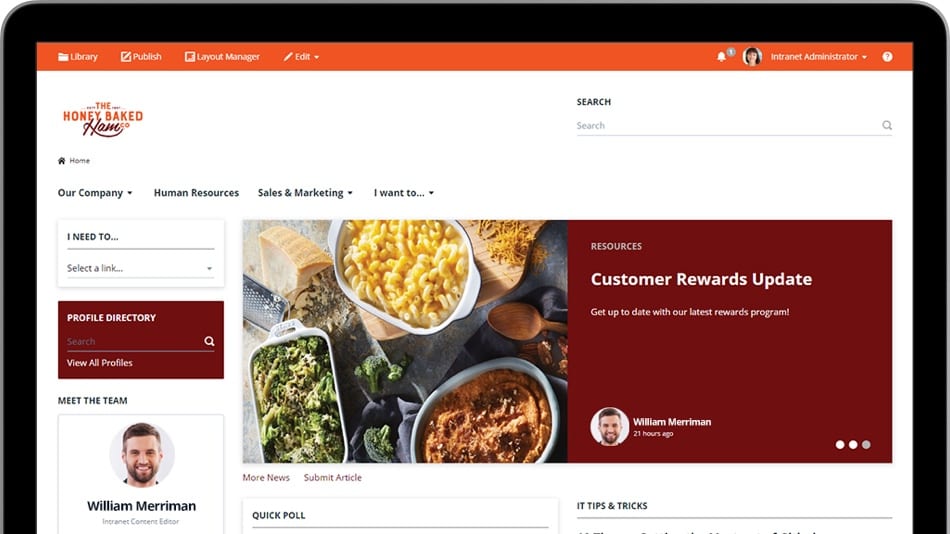Select the third carousel dot
950x534 pixels.
(866, 444)
